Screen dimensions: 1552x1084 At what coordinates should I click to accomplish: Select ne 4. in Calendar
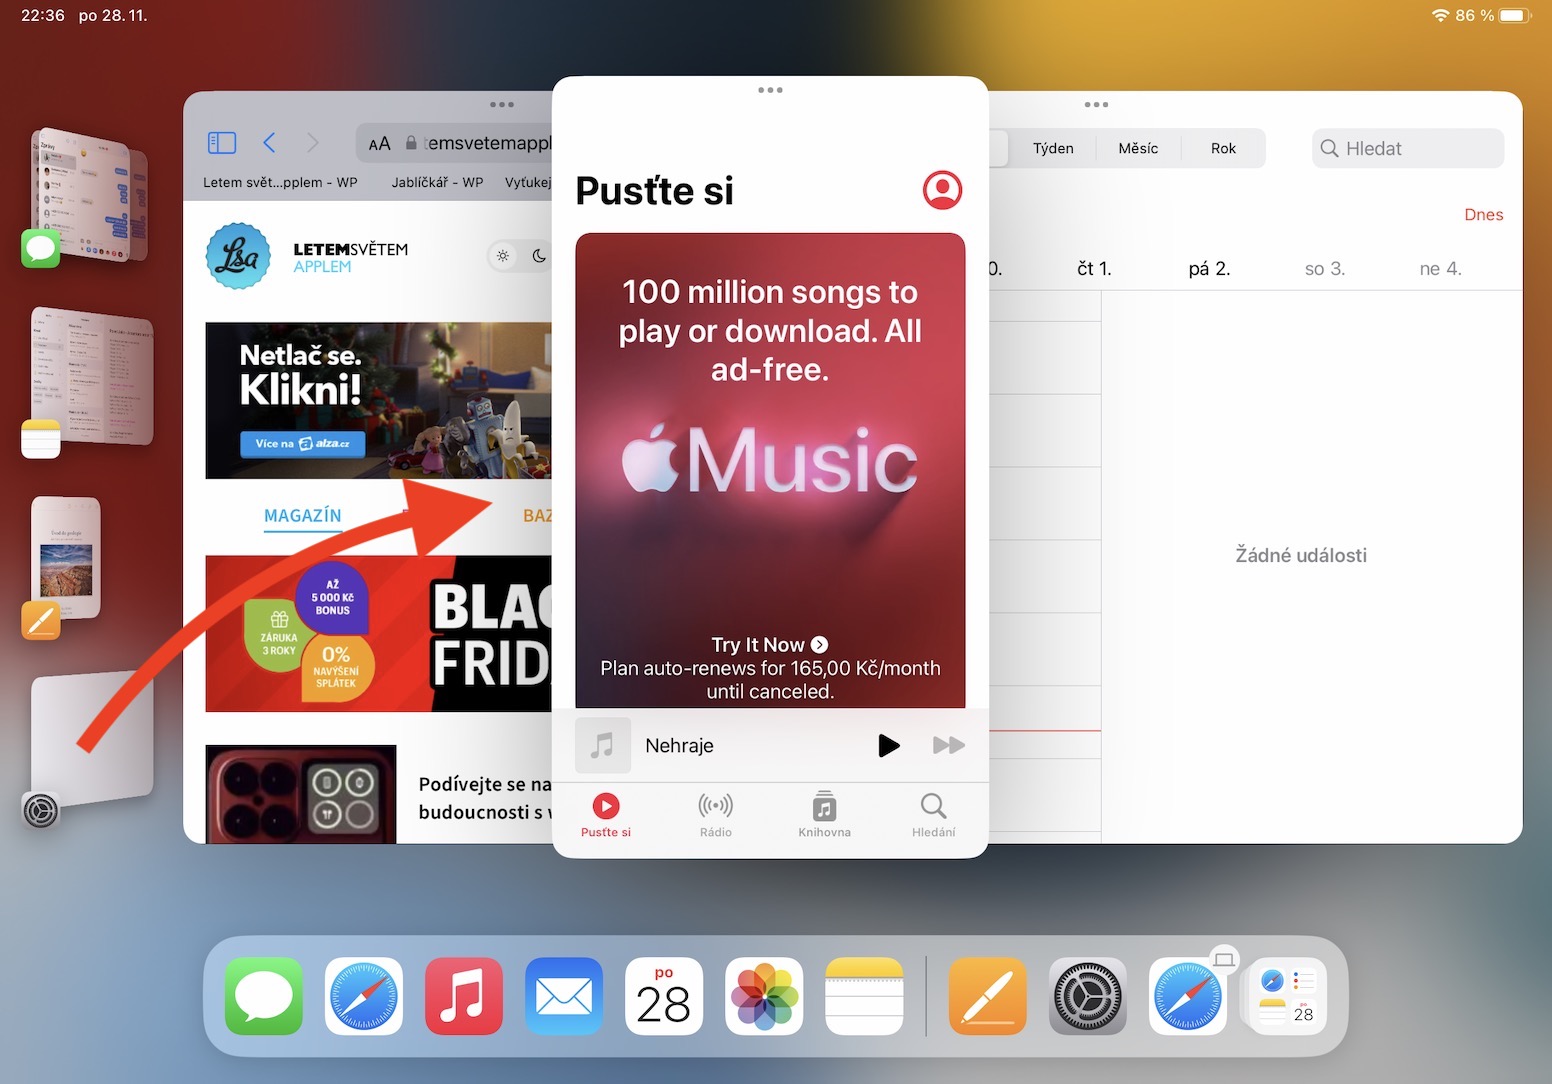[1440, 268]
